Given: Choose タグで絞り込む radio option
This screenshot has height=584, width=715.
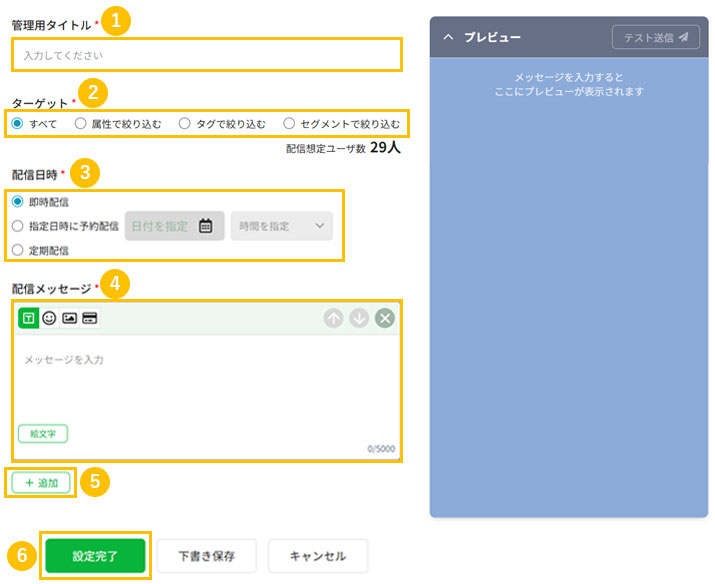Looking at the screenshot, I should [x=184, y=124].
